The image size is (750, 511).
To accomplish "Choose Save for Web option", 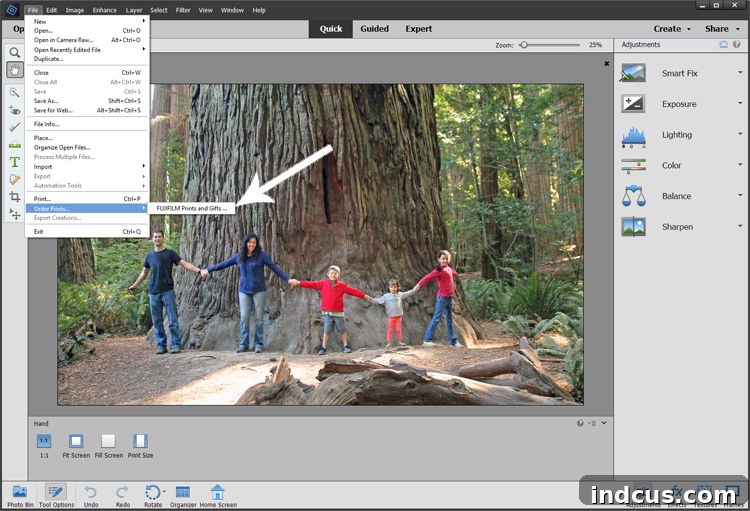I will 87,110.
